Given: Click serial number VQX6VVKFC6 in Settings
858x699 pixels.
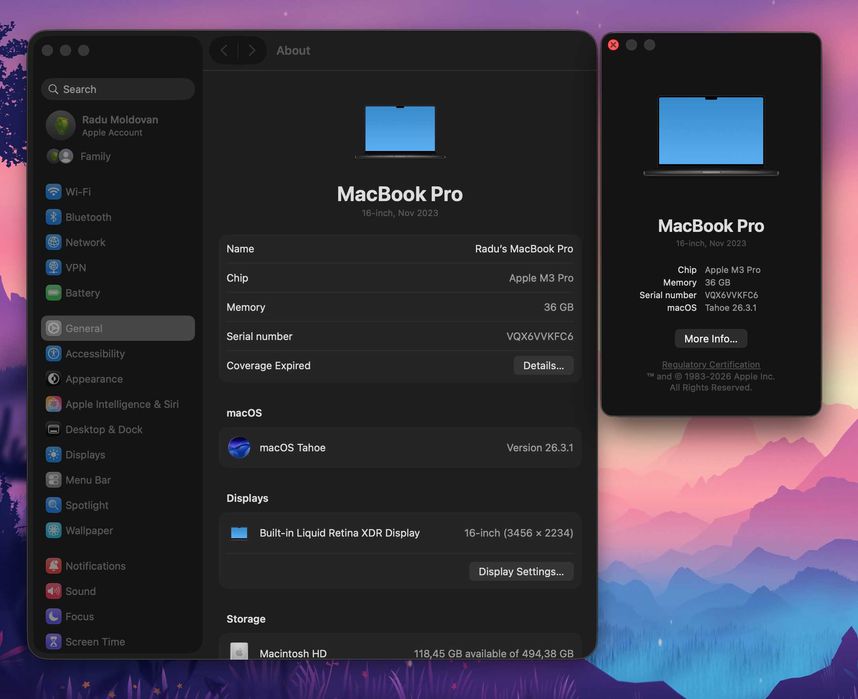Looking at the screenshot, I should pos(540,336).
